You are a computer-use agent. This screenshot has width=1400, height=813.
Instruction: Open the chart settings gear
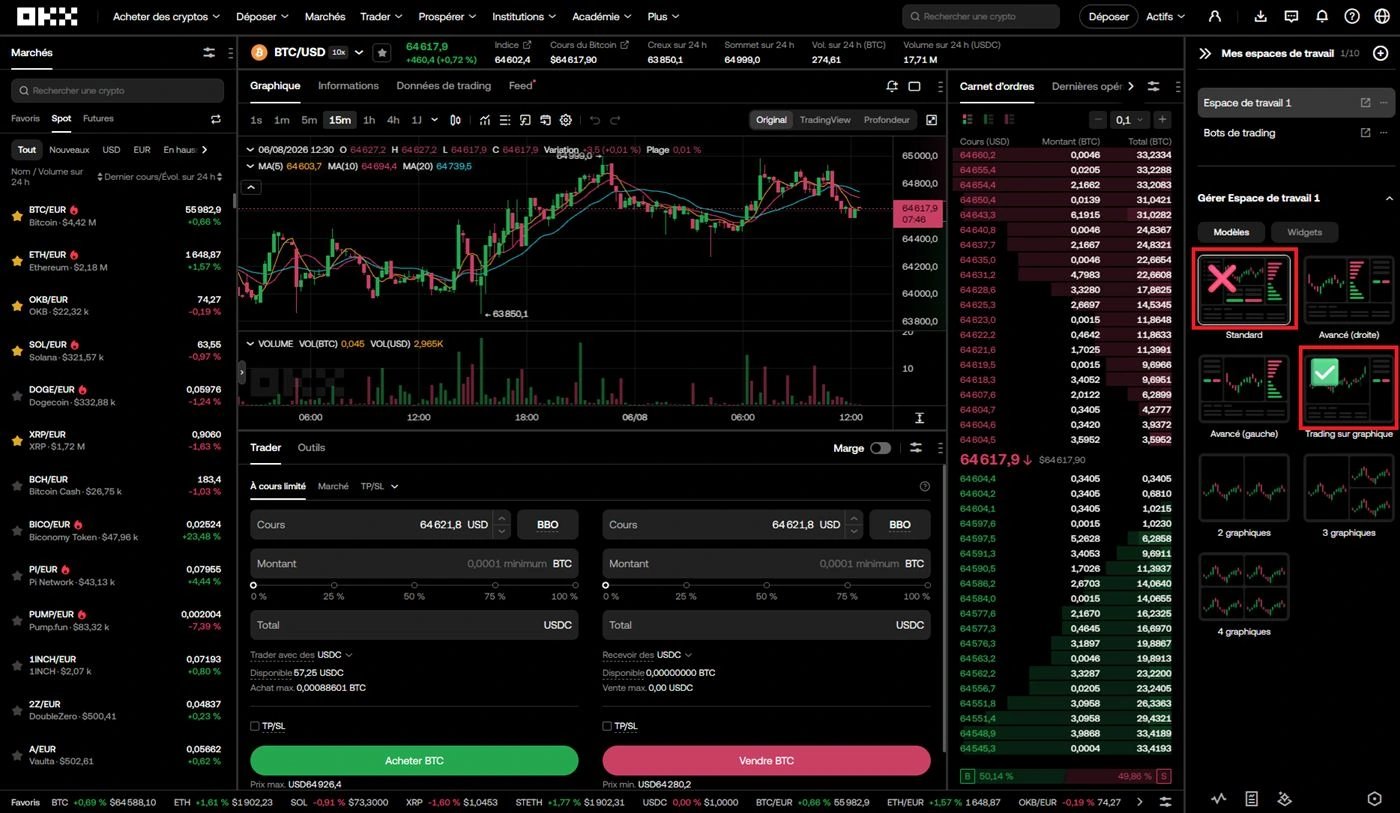(x=566, y=120)
